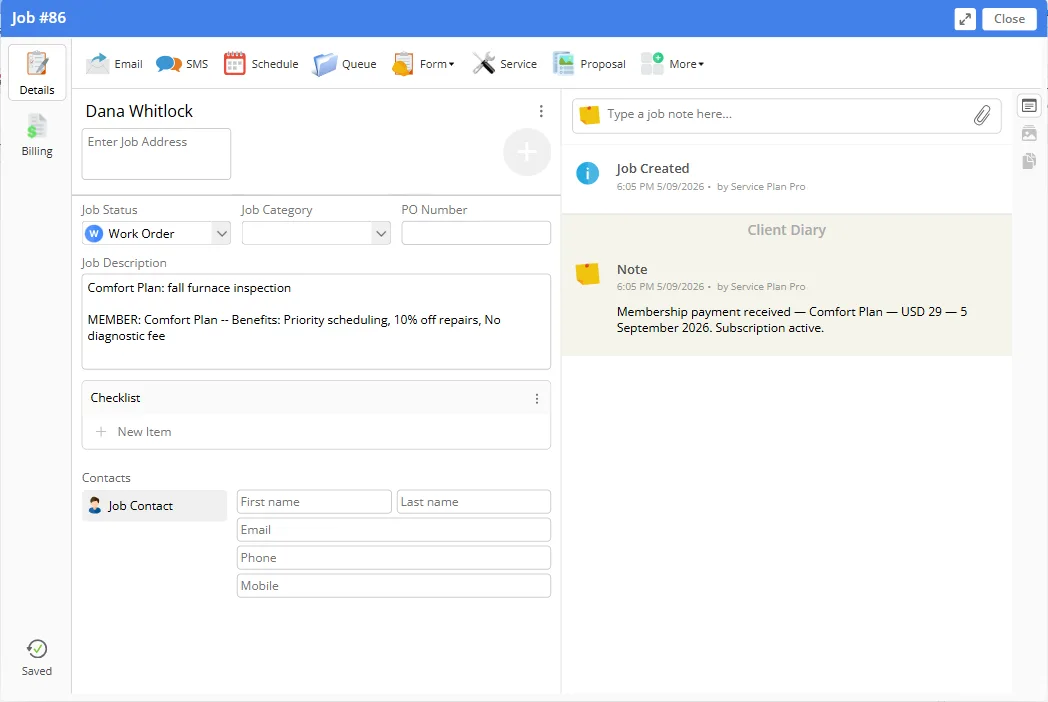Open the options menu beside Dana Whitlock
The width and height of the screenshot is (1048, 702).
tap(541, 111)
